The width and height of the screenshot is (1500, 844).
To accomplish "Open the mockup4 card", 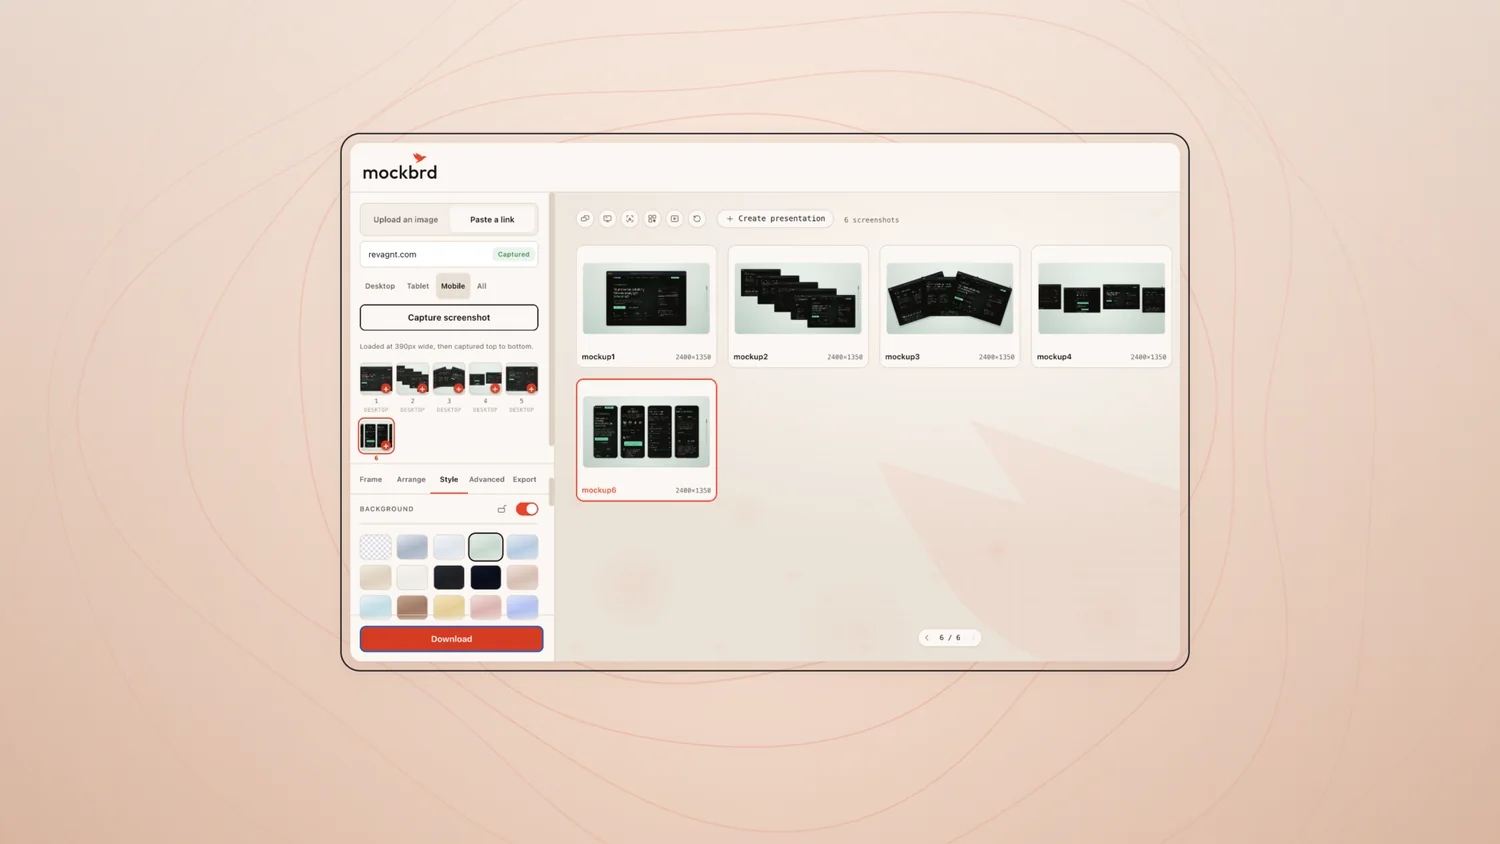I will tap(1101, 307).
